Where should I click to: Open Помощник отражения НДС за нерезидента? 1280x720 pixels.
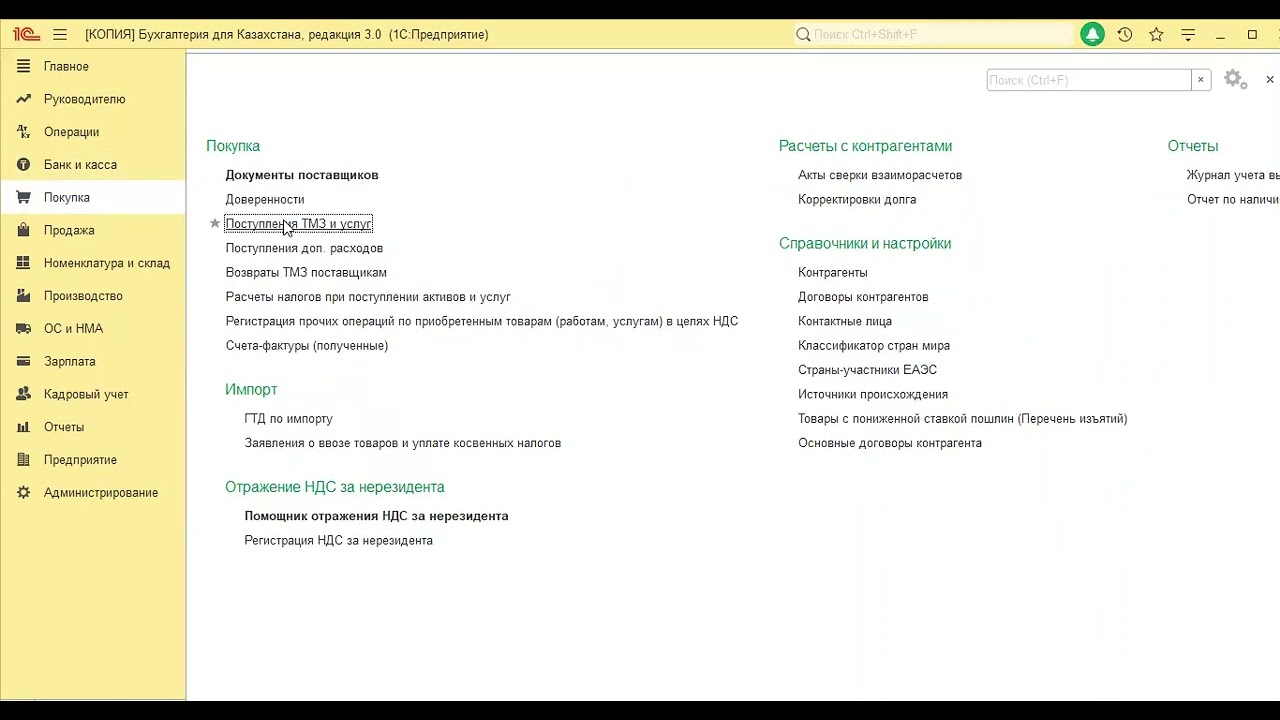click(x=377, y=516)
